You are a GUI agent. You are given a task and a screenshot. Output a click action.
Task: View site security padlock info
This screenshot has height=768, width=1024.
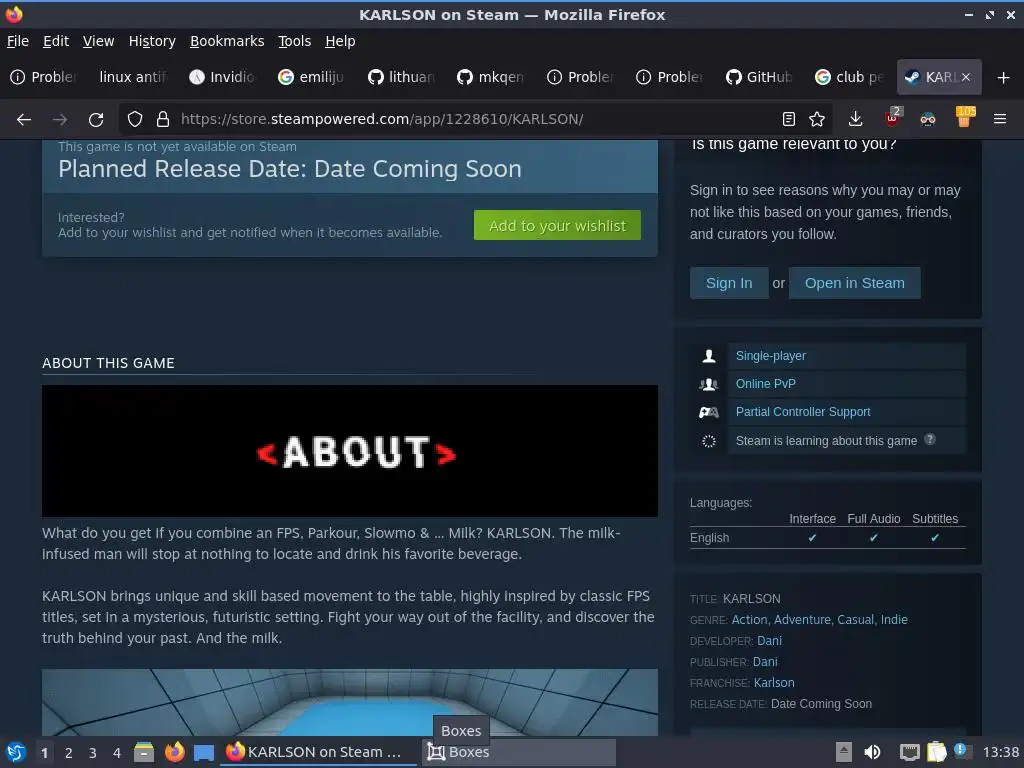(163, 119)
